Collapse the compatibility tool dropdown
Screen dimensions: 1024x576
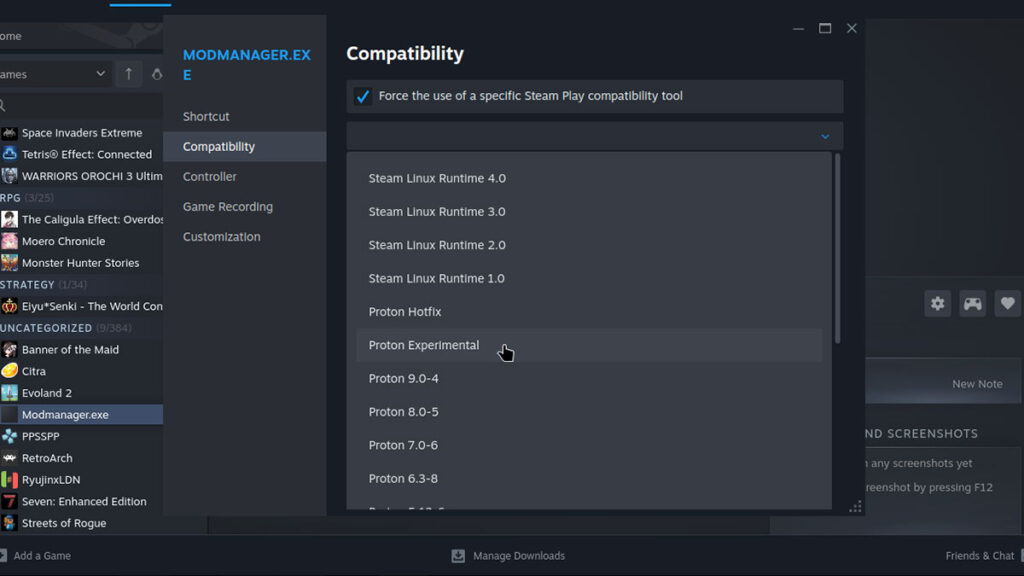tap(825, 136)
